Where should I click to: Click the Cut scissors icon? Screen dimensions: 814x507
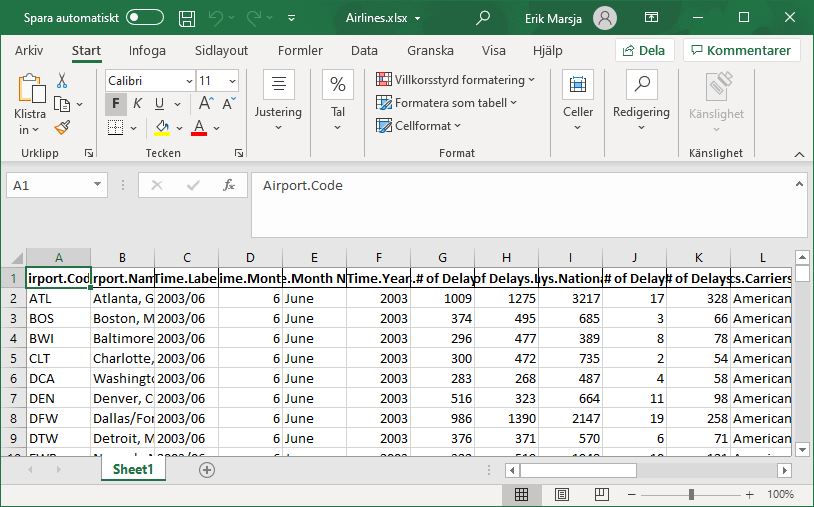coord(62,81)
